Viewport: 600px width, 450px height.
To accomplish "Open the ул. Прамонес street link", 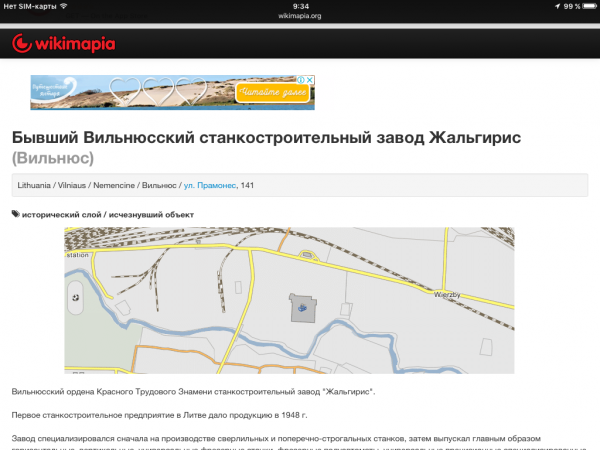I will point(210,185).
